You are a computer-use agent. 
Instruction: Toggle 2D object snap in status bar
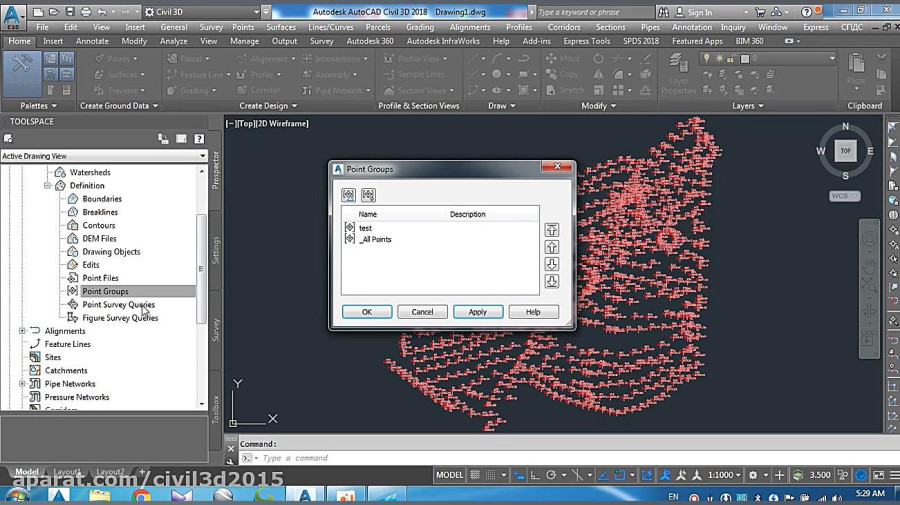[x=620, y=475]
